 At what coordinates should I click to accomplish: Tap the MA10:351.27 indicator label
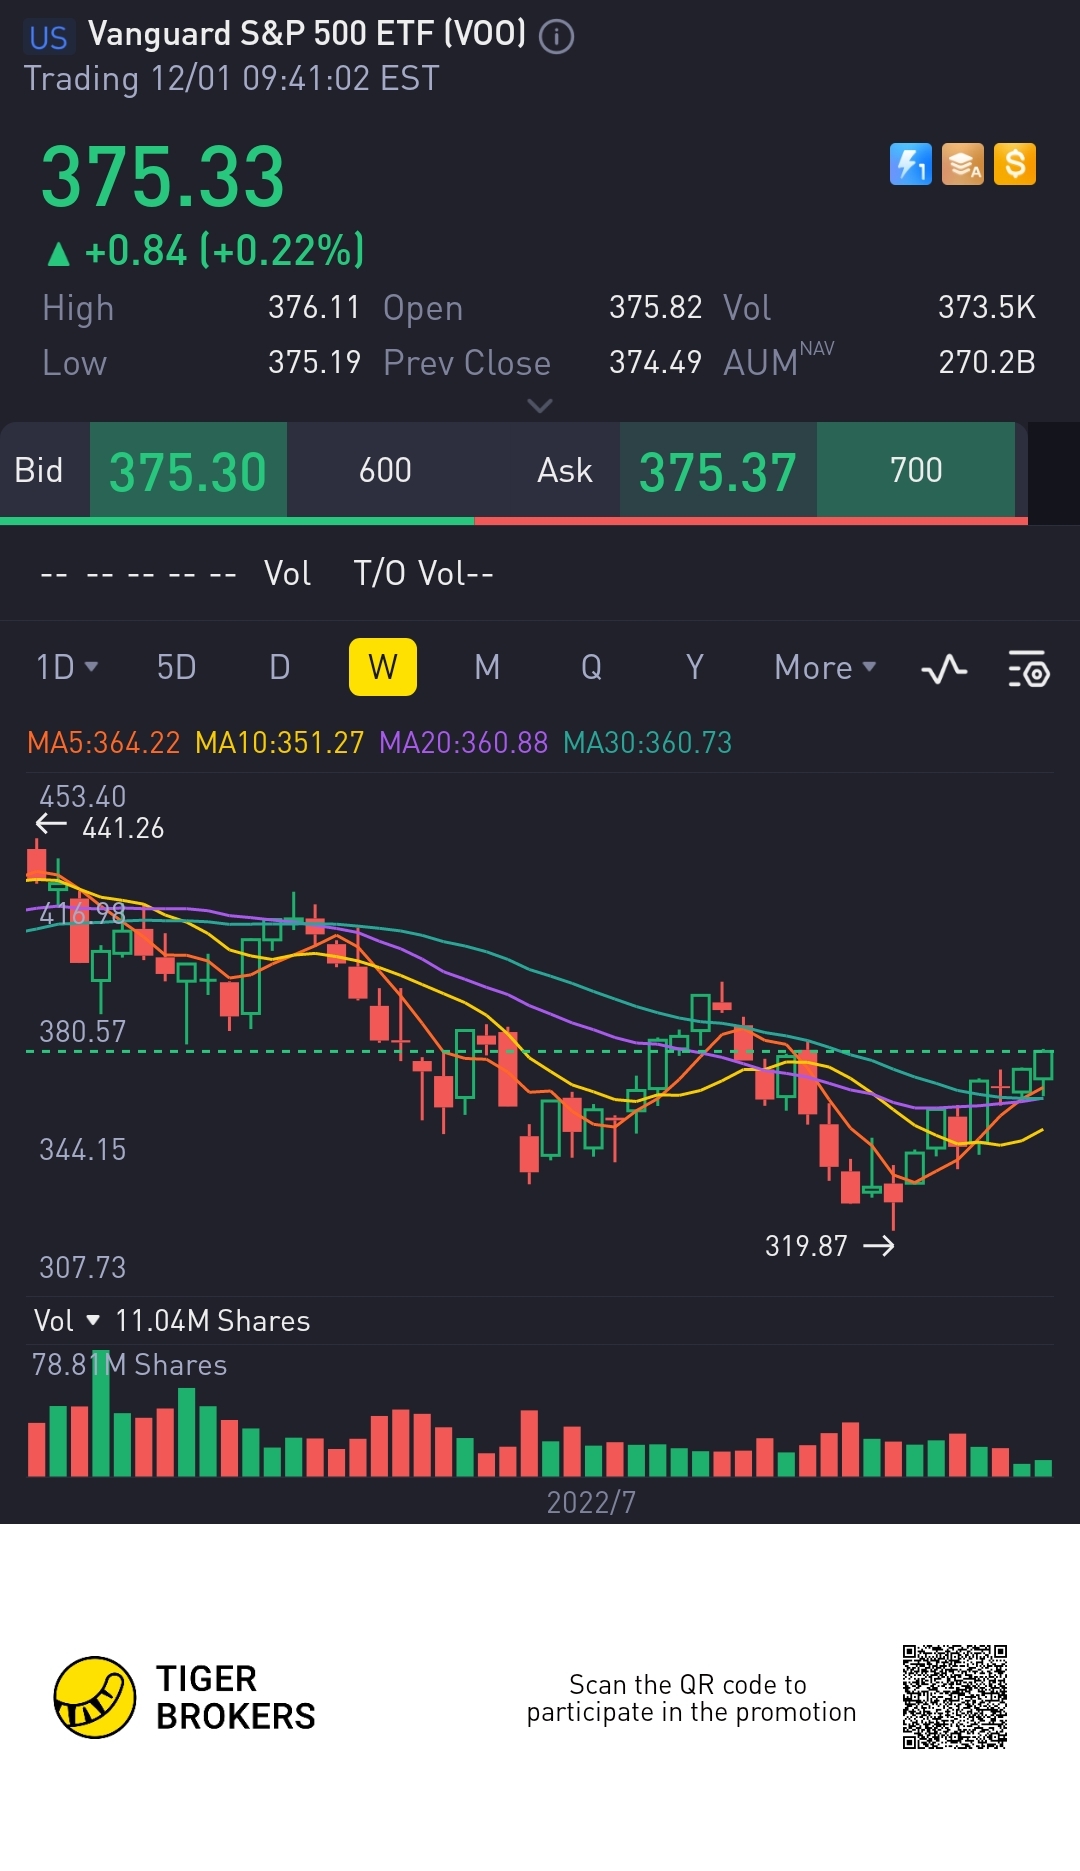point(280,742)
